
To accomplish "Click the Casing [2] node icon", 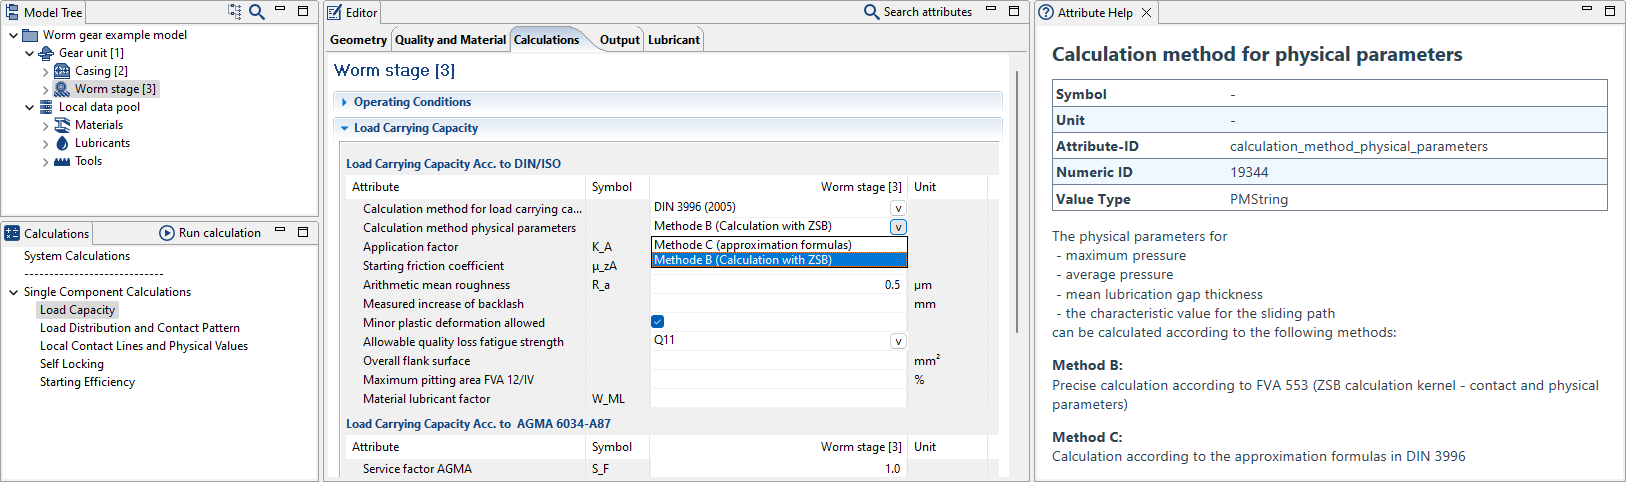I will [x=62, y=71].
